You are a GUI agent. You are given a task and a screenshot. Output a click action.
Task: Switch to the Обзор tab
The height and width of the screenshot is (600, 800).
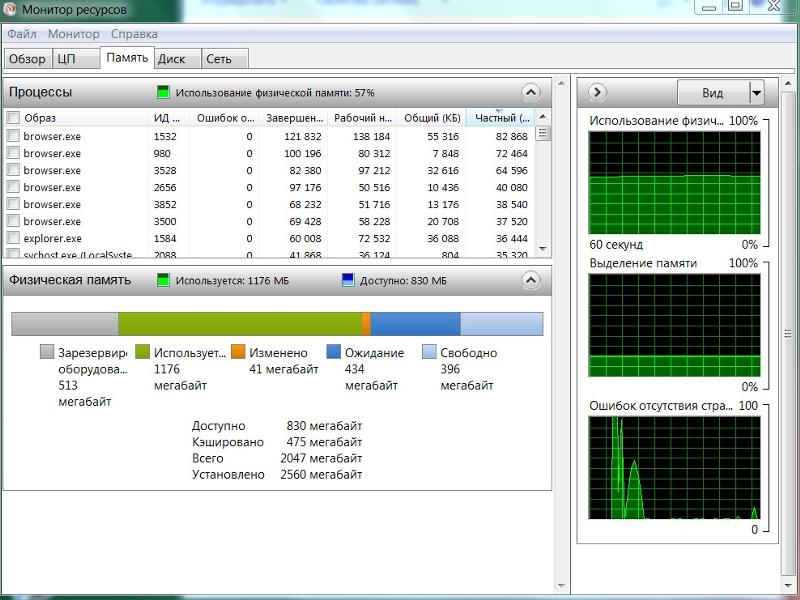[27, 59]
